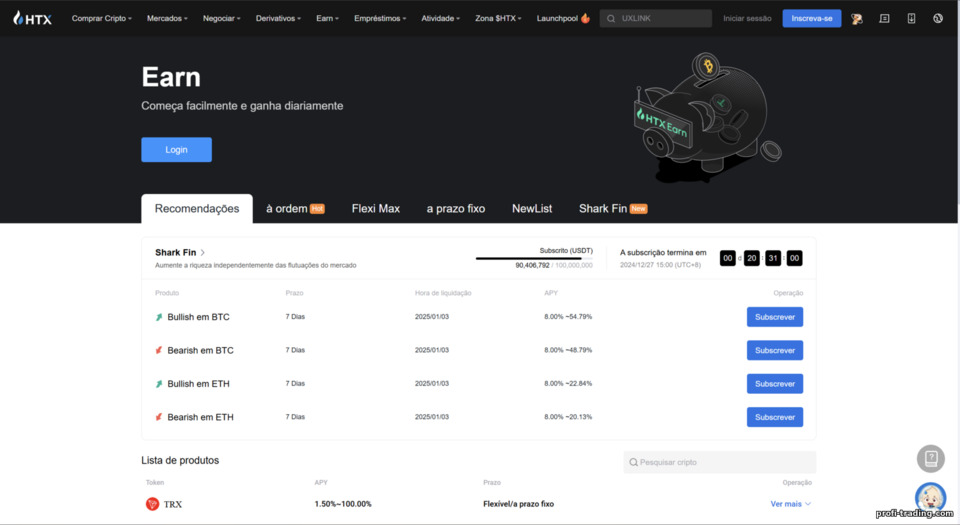Viewport: 960px width, 525px height.
Task: Open the support chat avatar icon
Action: click(x=931, y=497)
